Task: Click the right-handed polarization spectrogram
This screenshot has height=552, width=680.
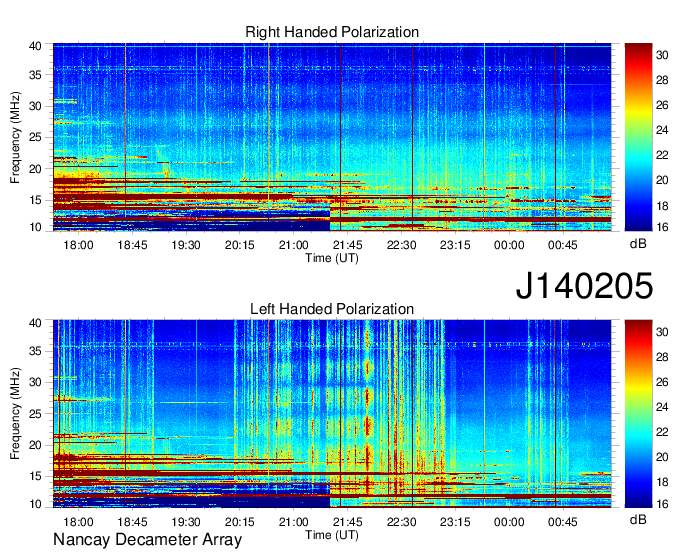Action: (332, 137)
